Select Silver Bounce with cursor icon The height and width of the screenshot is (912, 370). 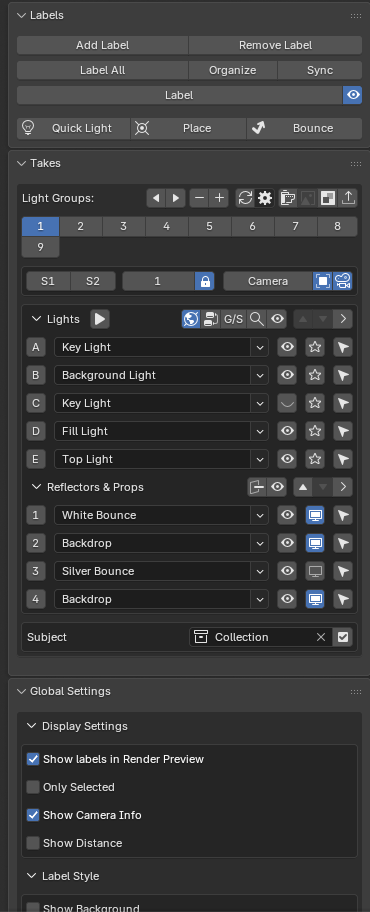(x=343, y=571)
